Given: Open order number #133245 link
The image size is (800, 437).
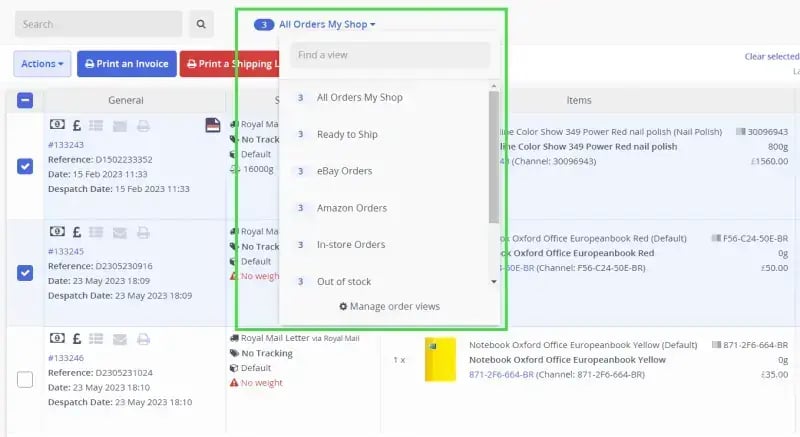Looking at the screenshot, I should click(66, 251).
